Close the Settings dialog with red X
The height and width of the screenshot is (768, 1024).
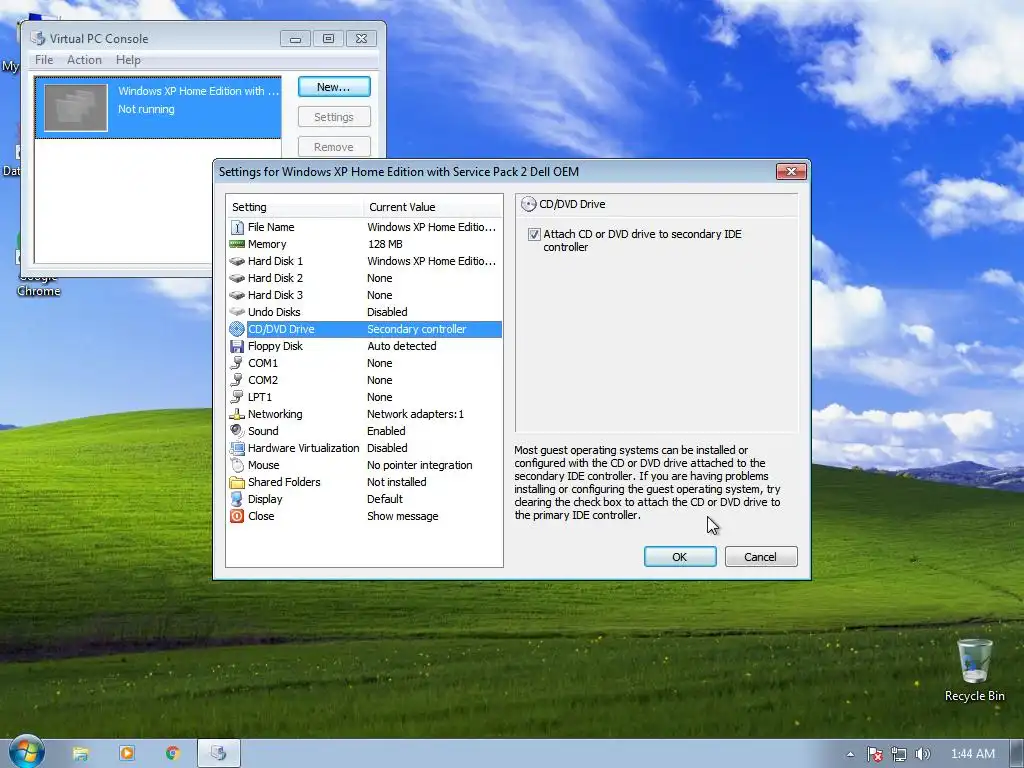[x=791, y=172]
